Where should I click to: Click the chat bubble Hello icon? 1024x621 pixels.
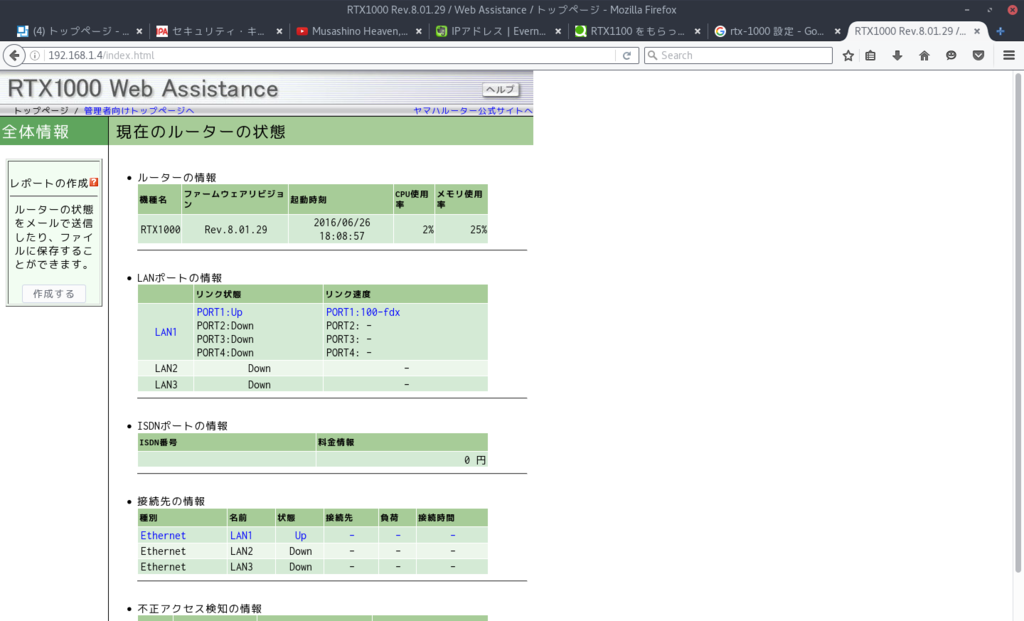951,56
